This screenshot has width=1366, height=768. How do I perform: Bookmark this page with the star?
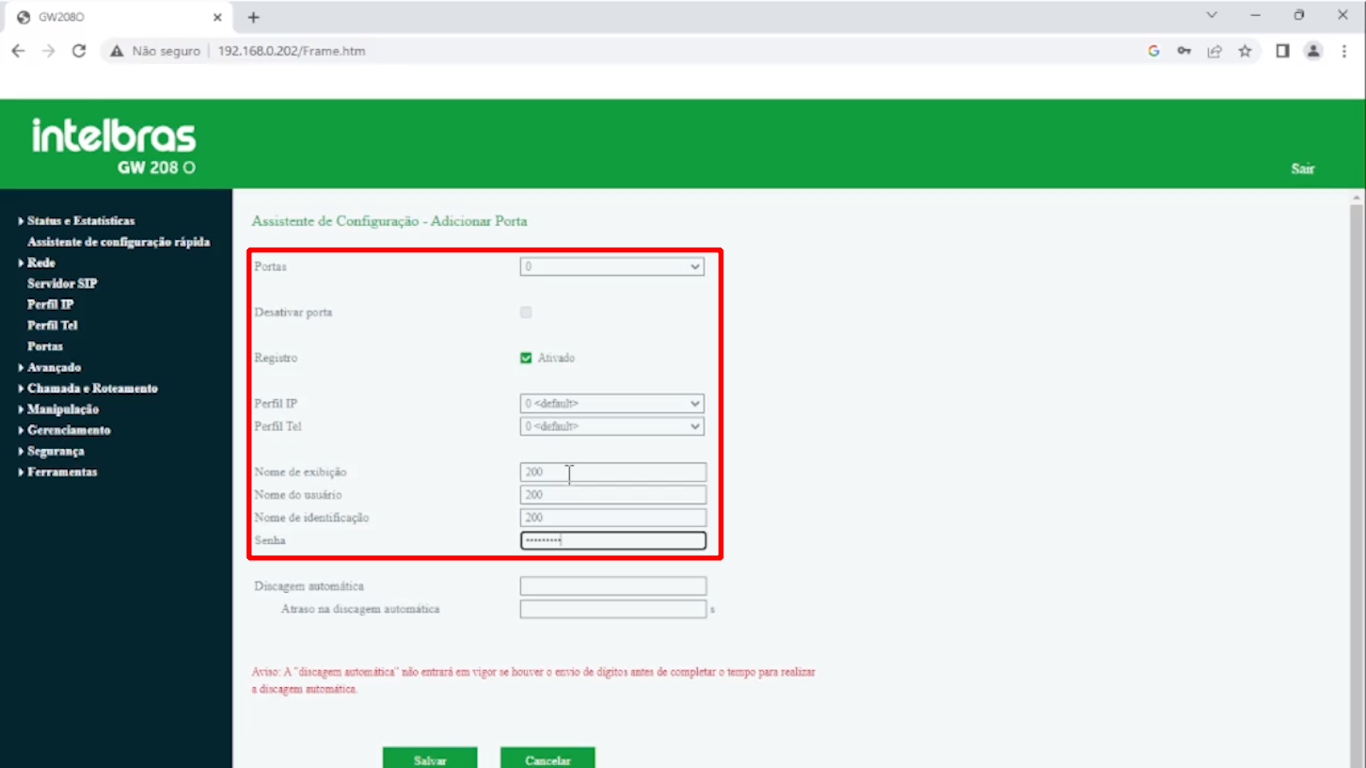tap(1245, 51)
